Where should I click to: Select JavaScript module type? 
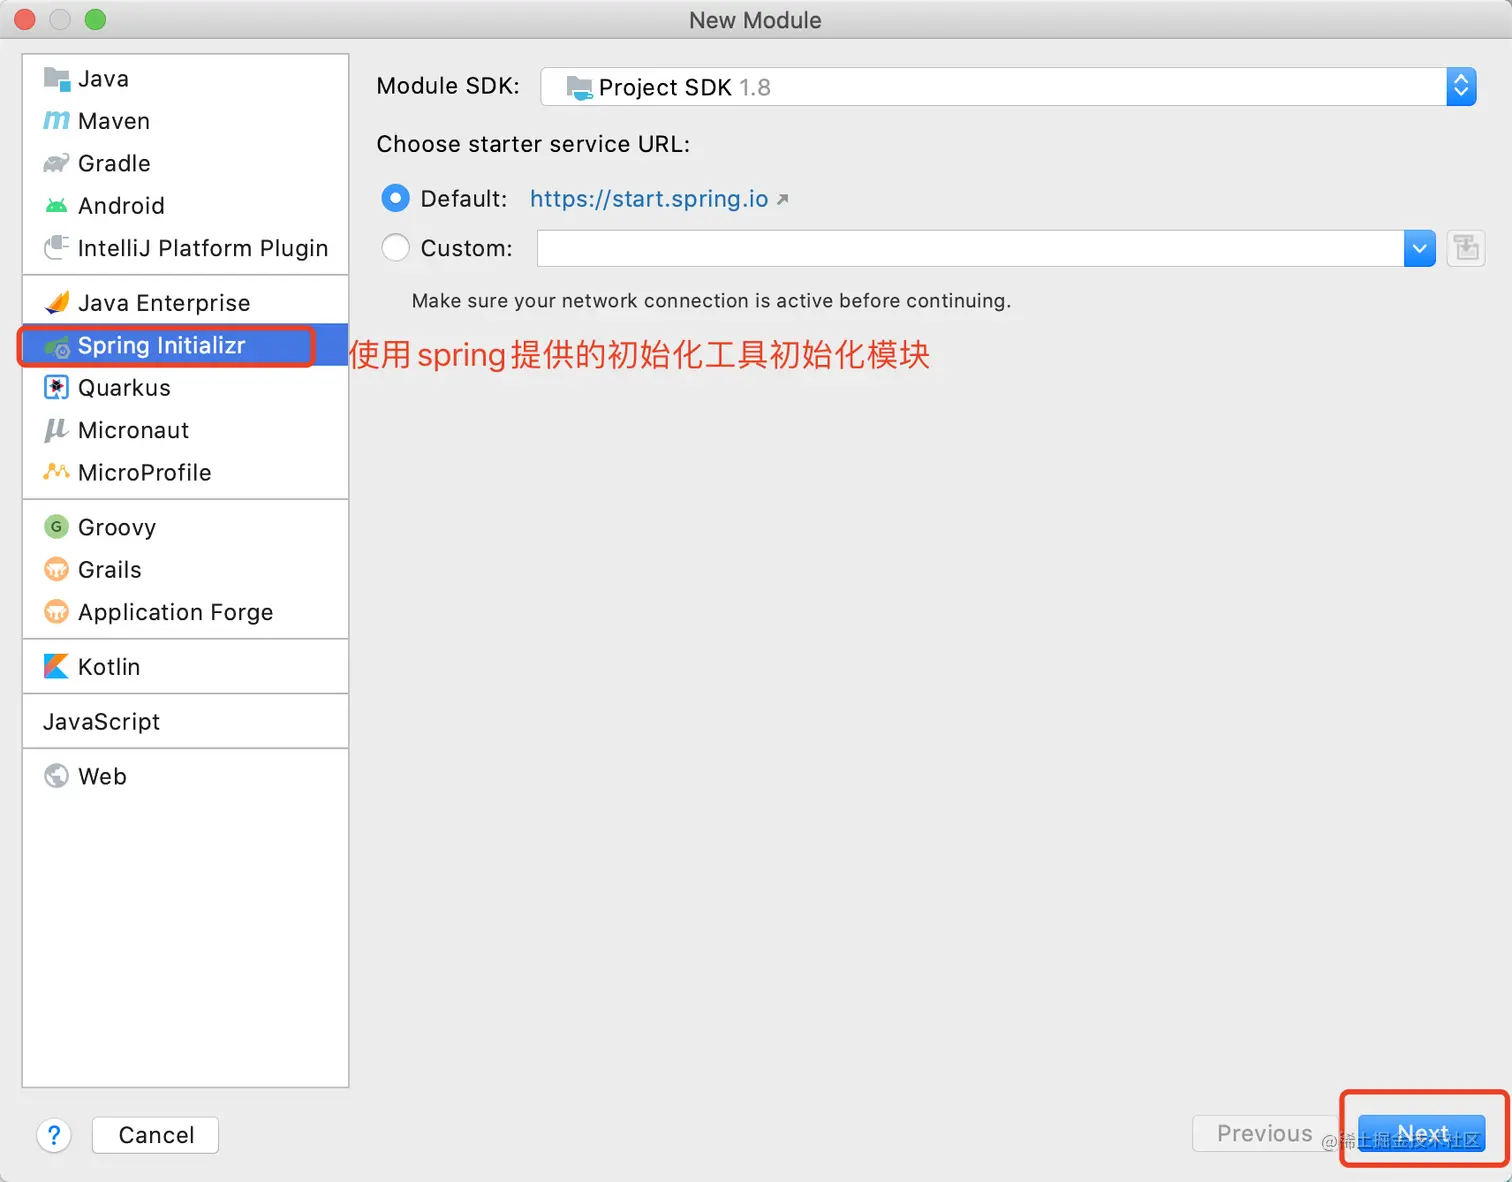pyautogui.click(x=185, y=721)
